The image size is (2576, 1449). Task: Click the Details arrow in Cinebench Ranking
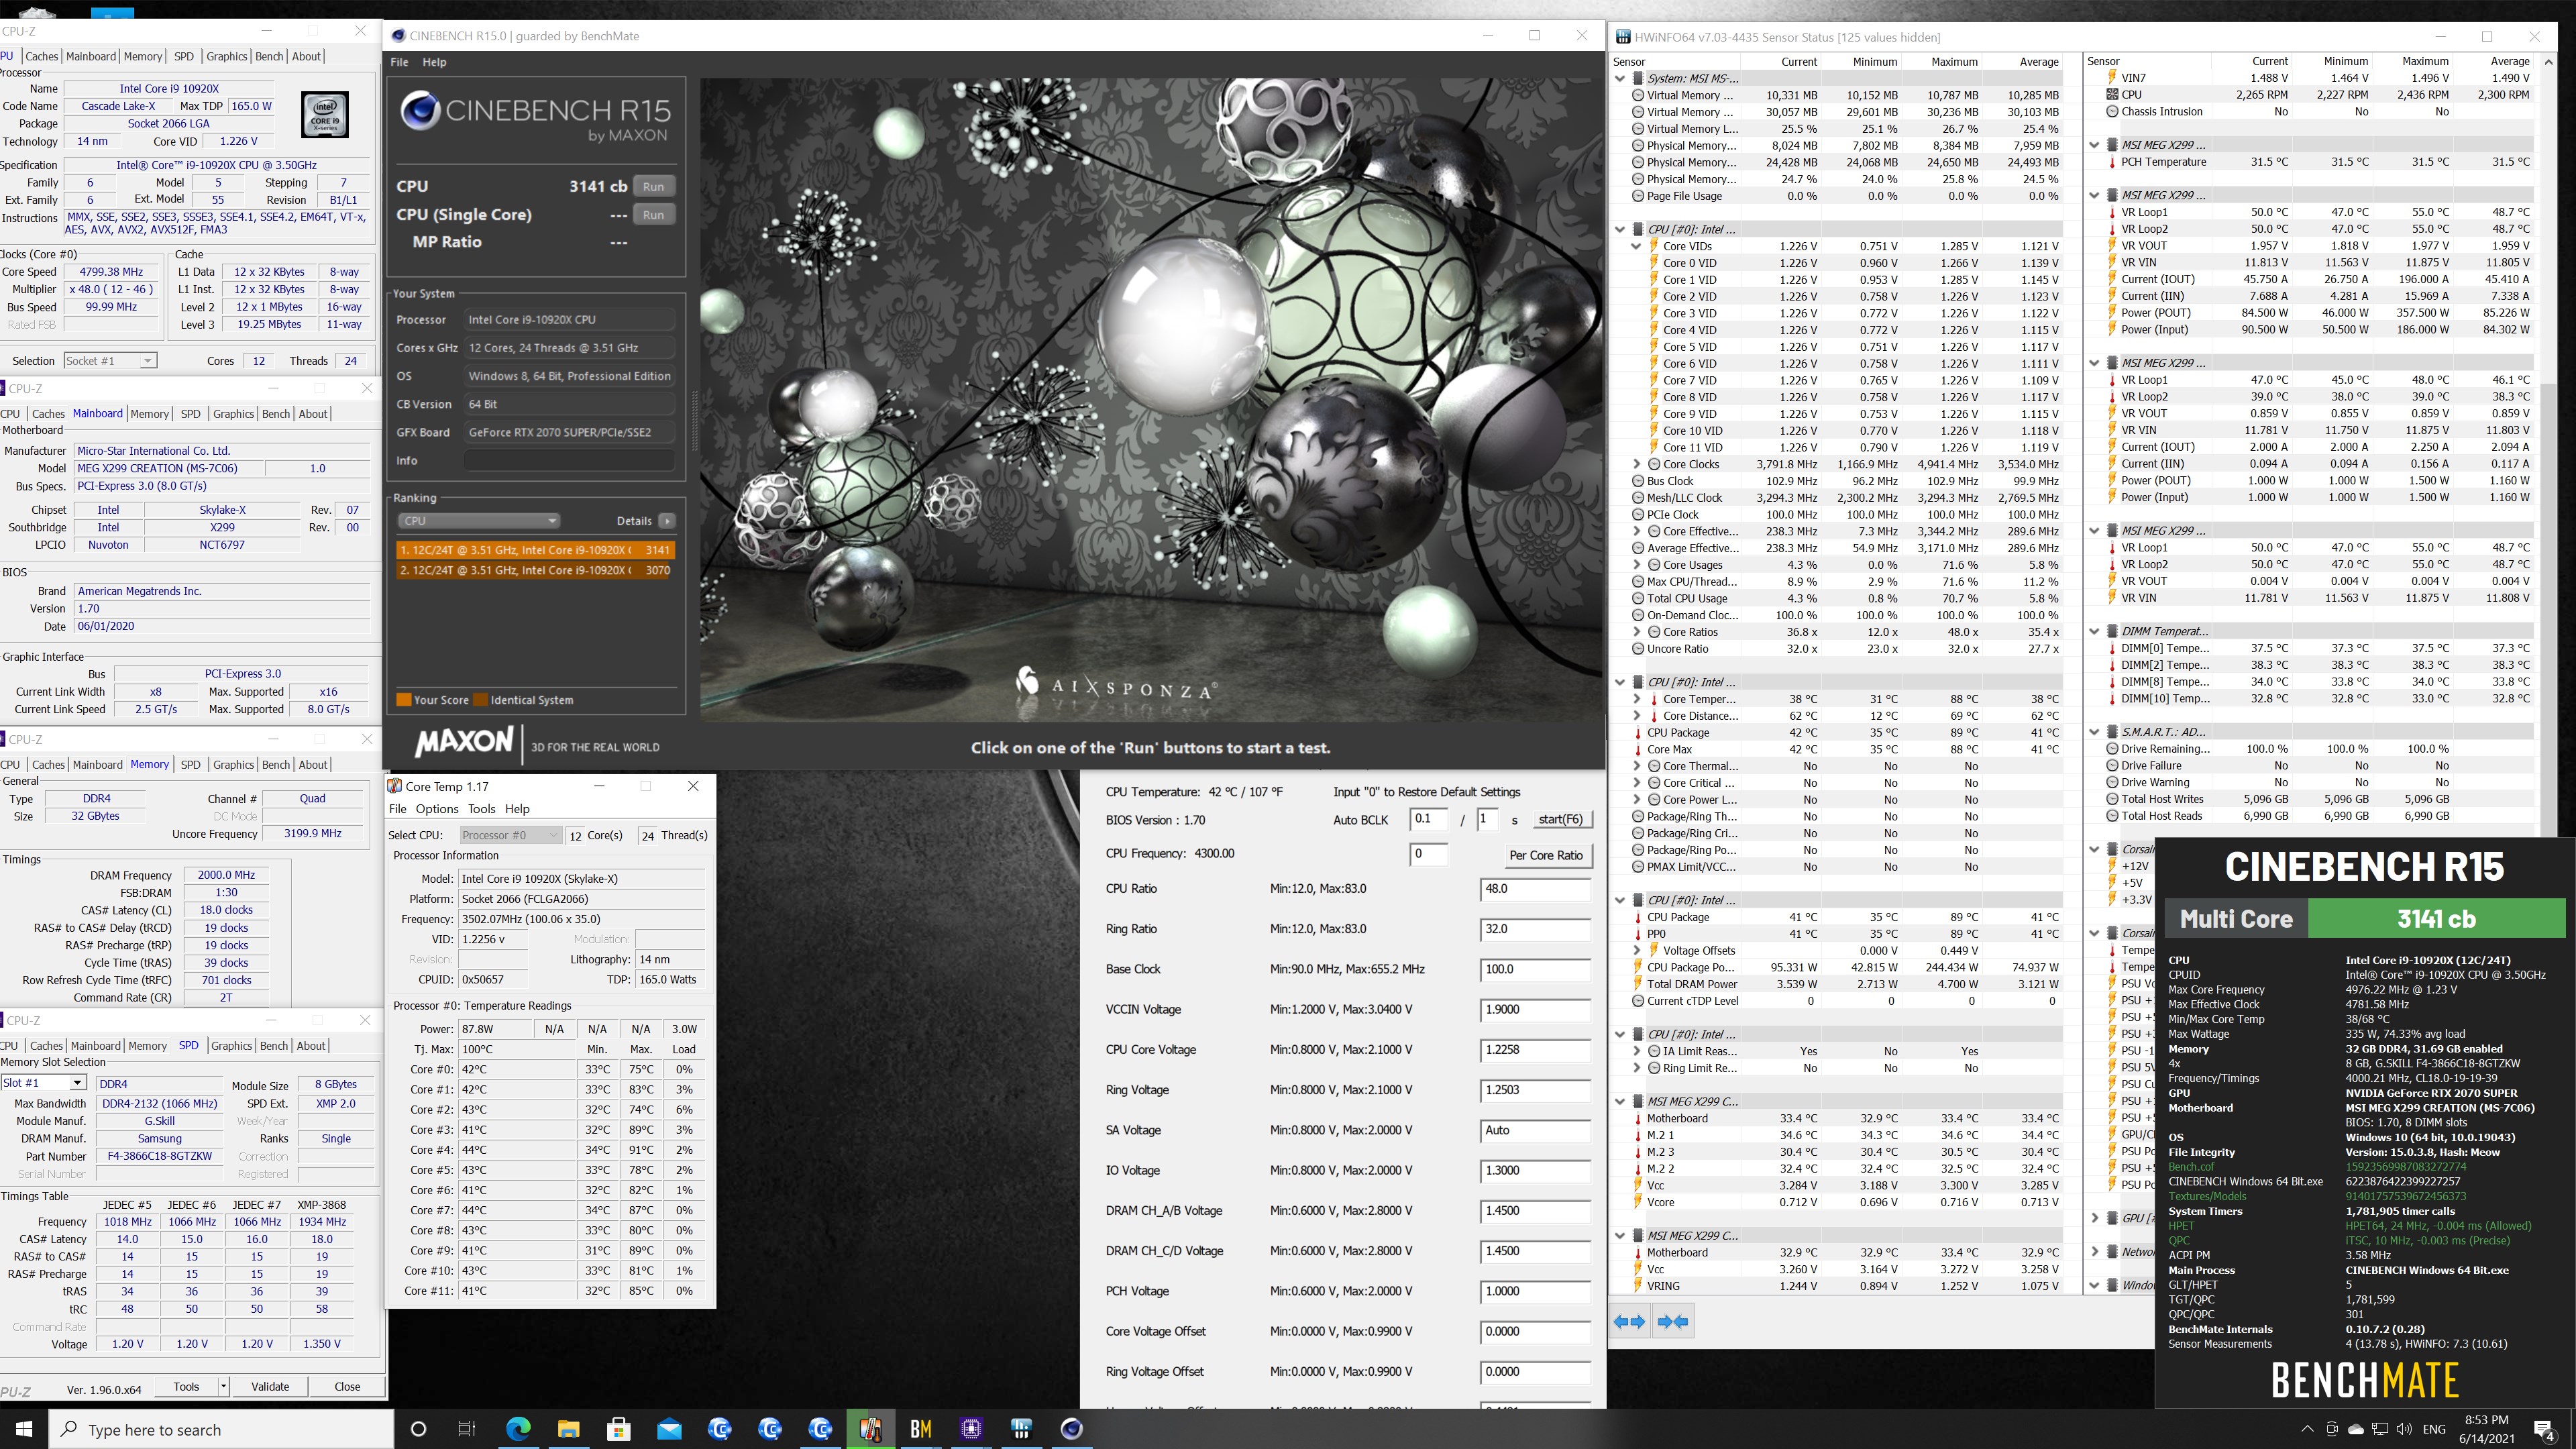tap(667, 521)
